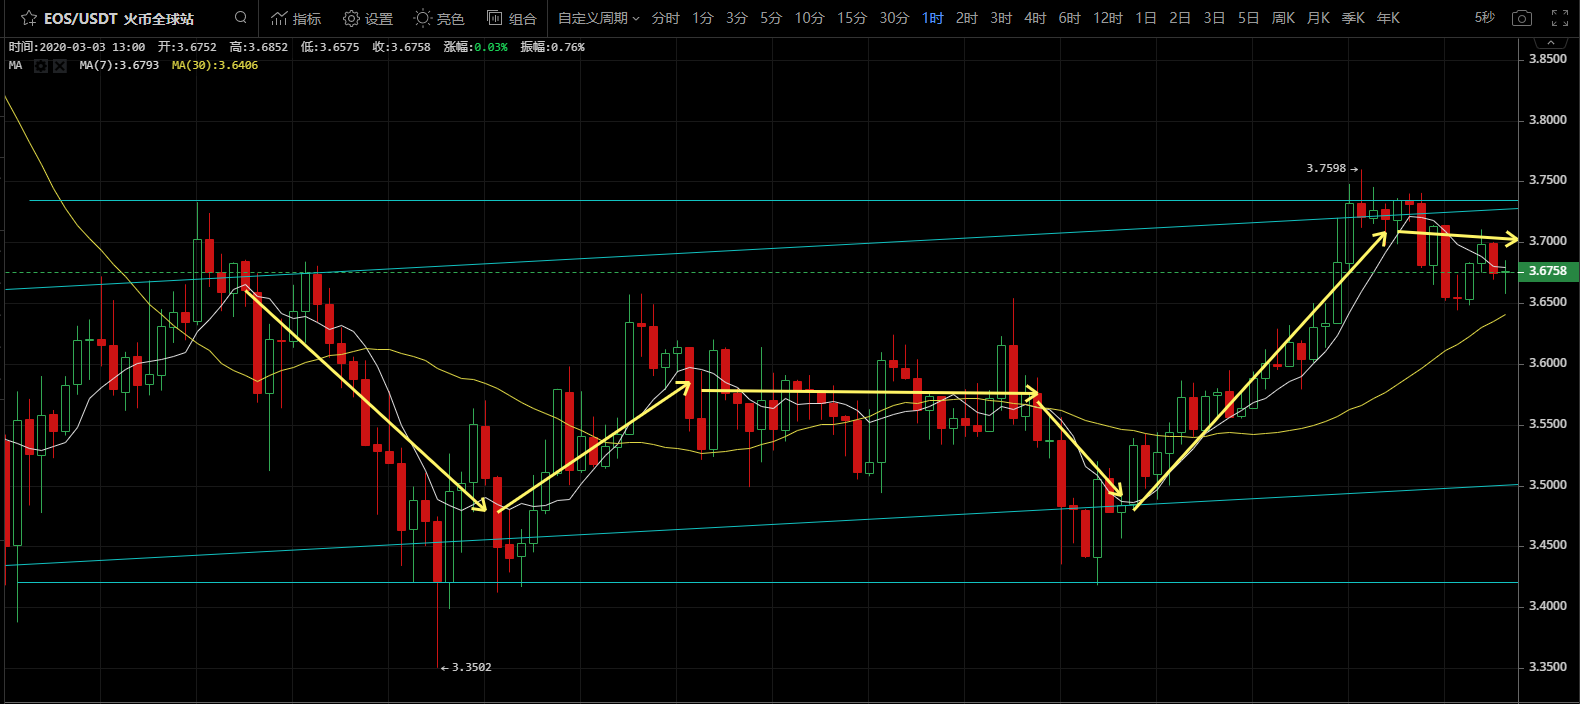Switch to the 5分 interval
Image resolution: width=1580 pixels, height=704 pixels.
771,18
